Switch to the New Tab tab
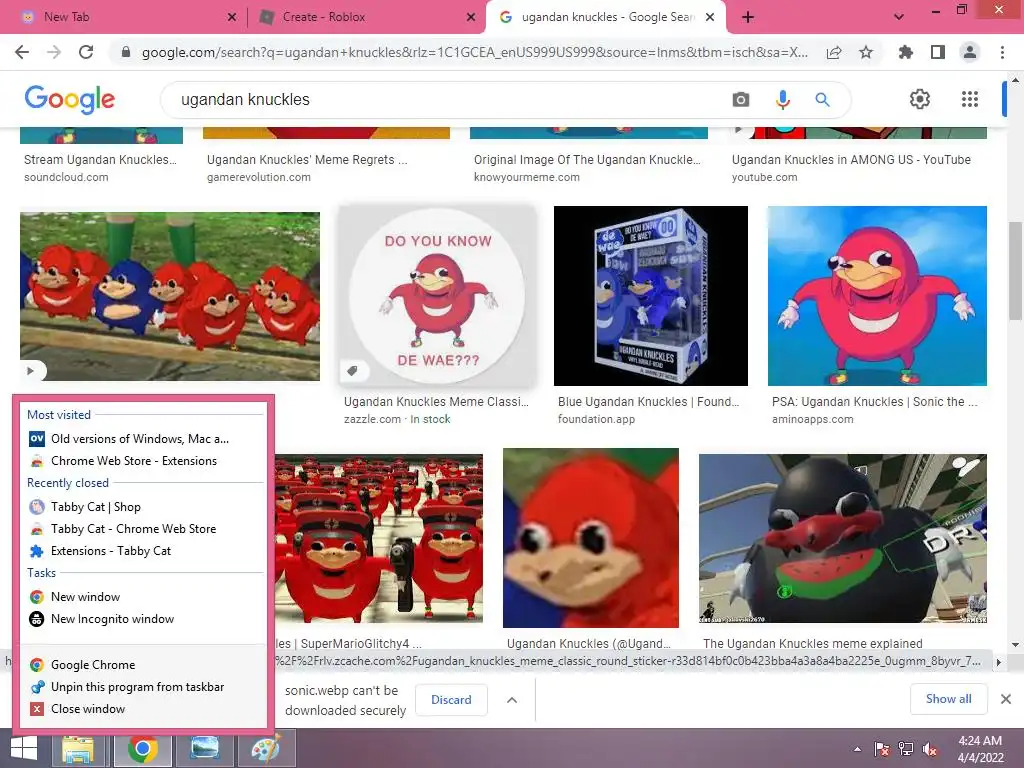 tap(124, 17)
